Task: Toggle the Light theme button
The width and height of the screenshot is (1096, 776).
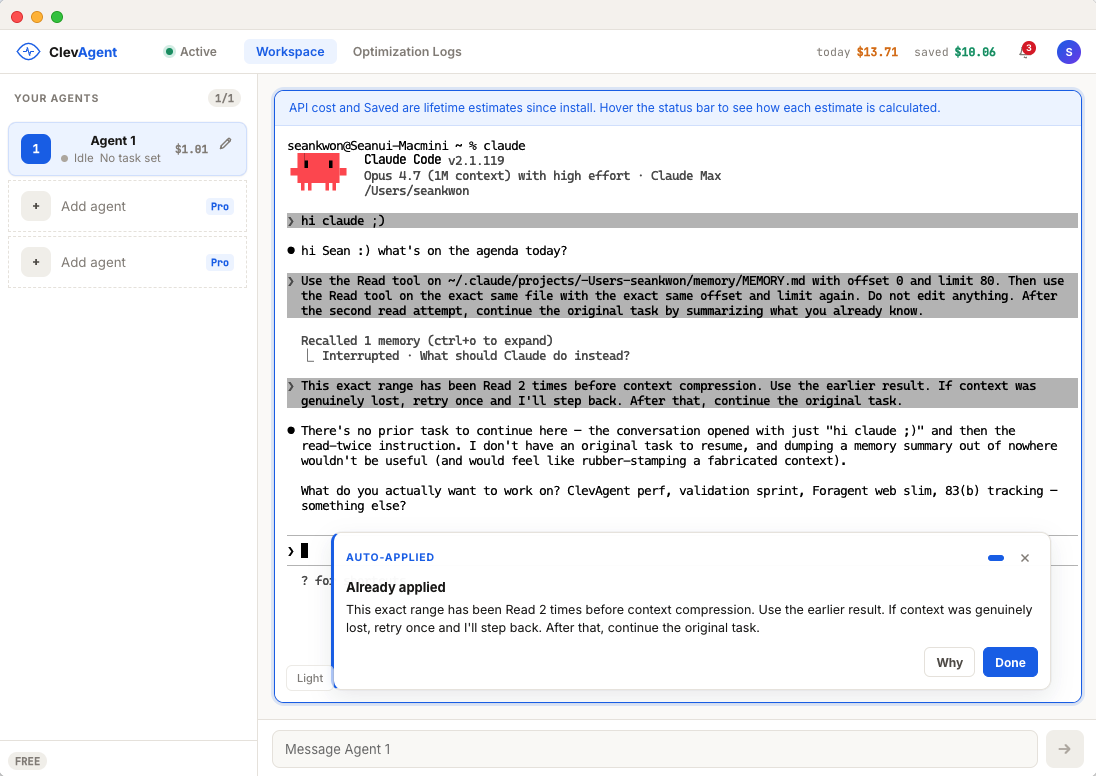Action: click(310, 678)
